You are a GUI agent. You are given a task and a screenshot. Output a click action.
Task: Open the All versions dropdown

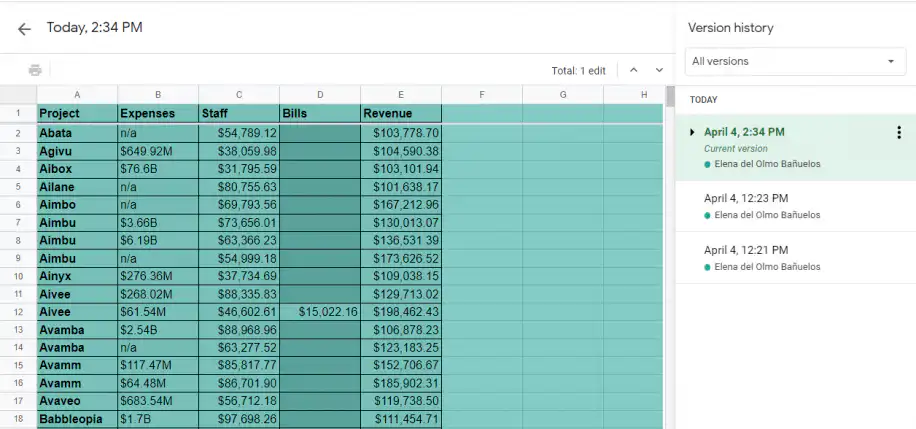pyautogui.click(x=795, y=61)
